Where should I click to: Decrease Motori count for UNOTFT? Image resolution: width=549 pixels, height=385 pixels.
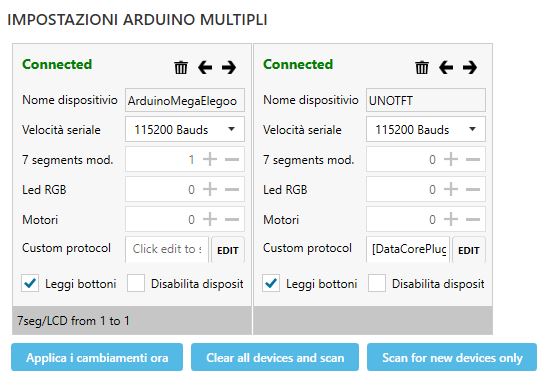(473, 219)
